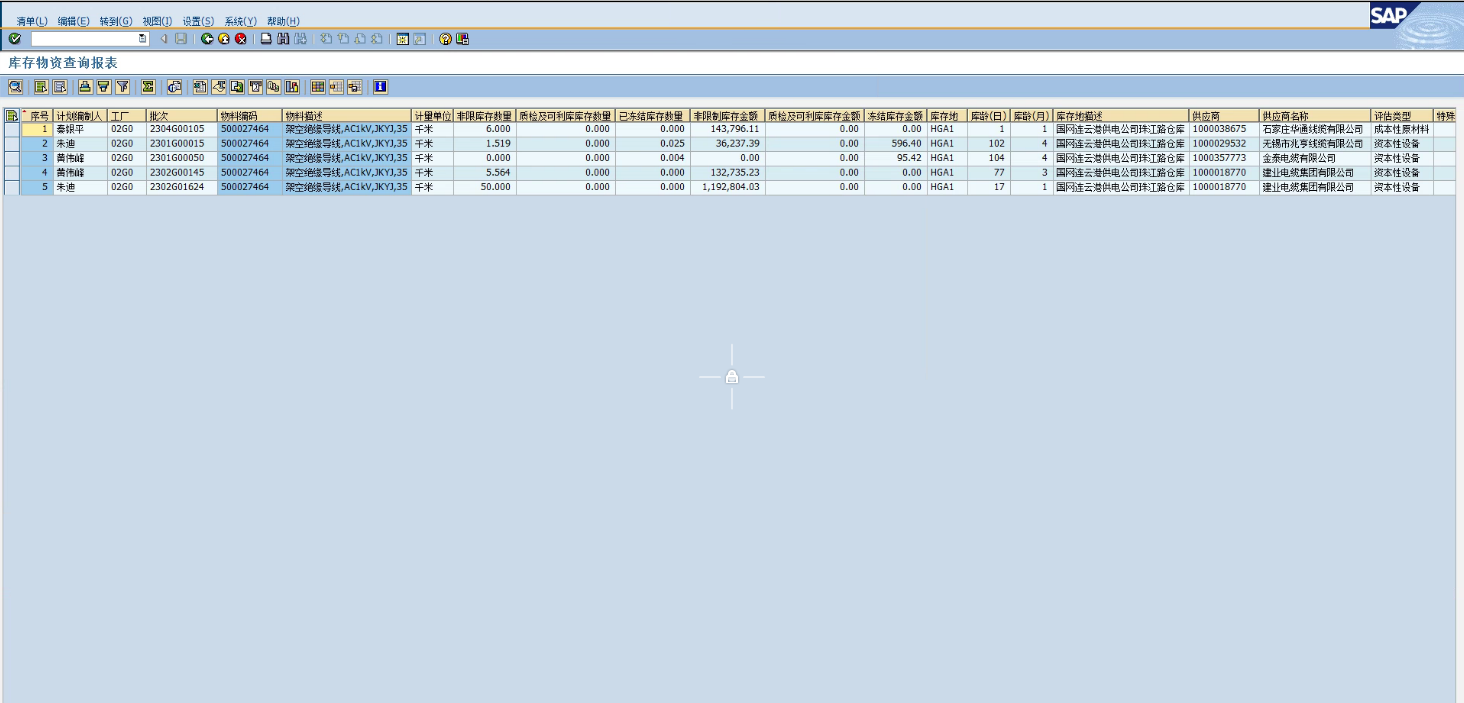
Task: Click the green Back arrow icon
Action: coord(207,39)
